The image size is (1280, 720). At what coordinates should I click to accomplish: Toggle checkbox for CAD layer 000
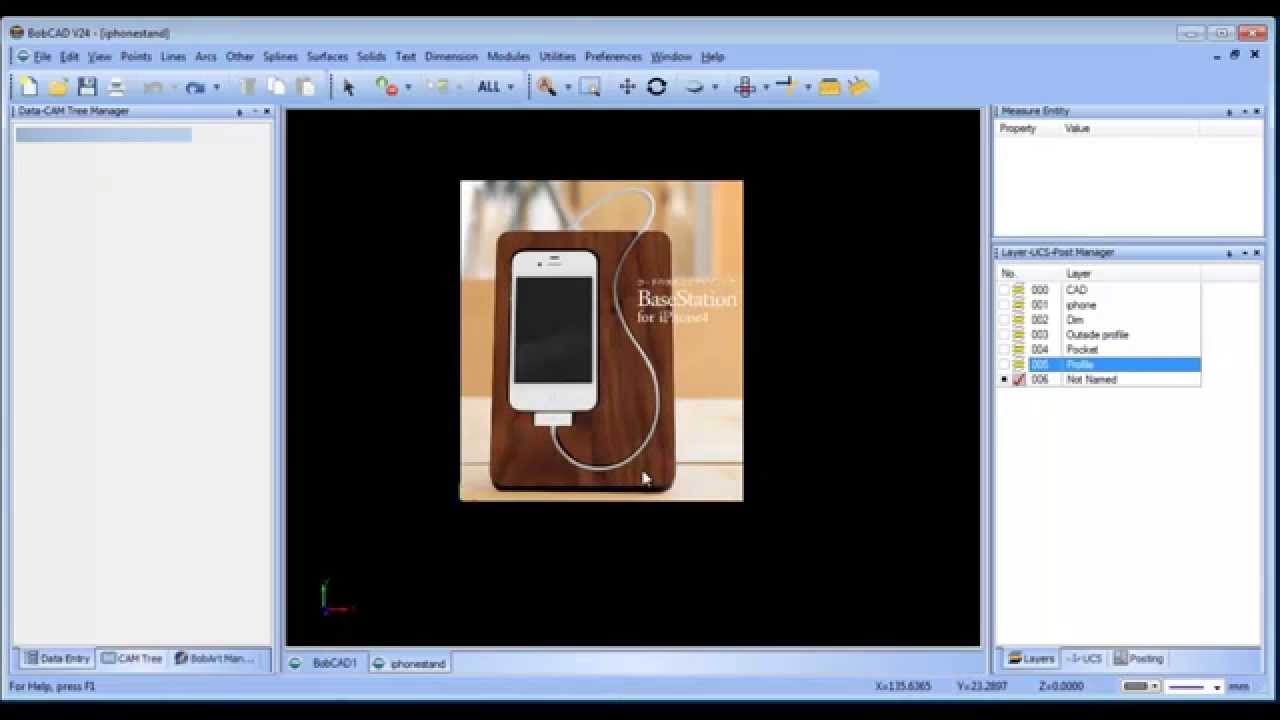1004,290
